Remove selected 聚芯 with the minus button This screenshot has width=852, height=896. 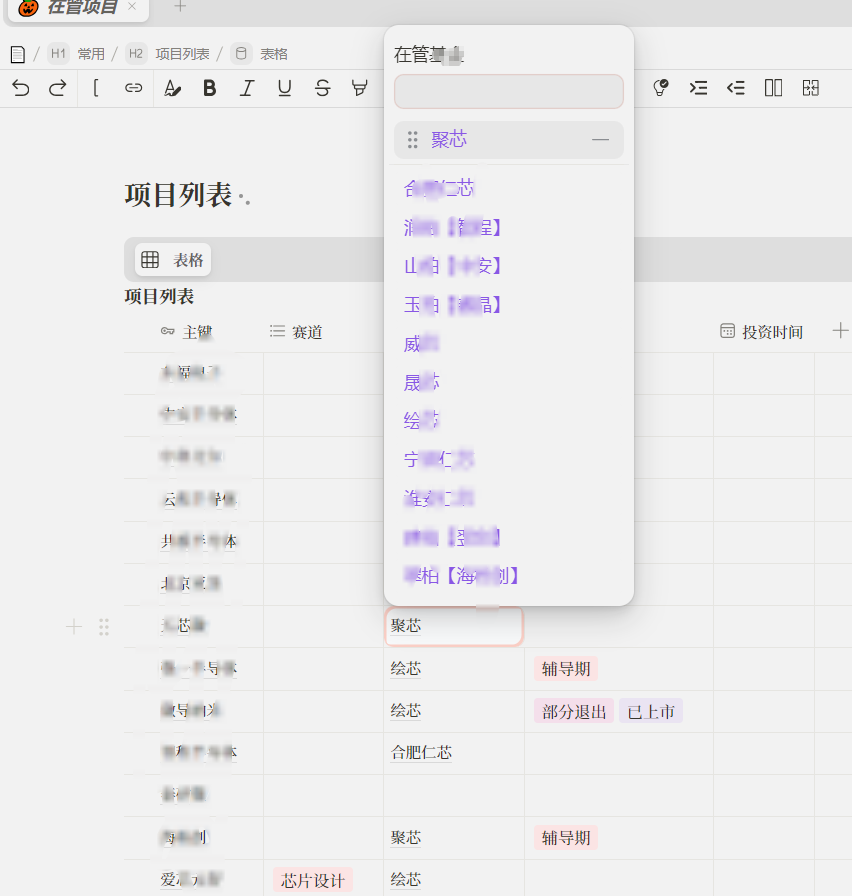600,140
